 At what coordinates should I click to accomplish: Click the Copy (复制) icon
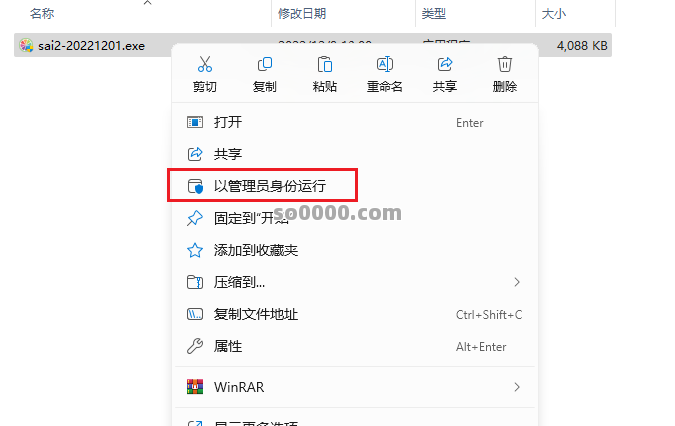265,64
